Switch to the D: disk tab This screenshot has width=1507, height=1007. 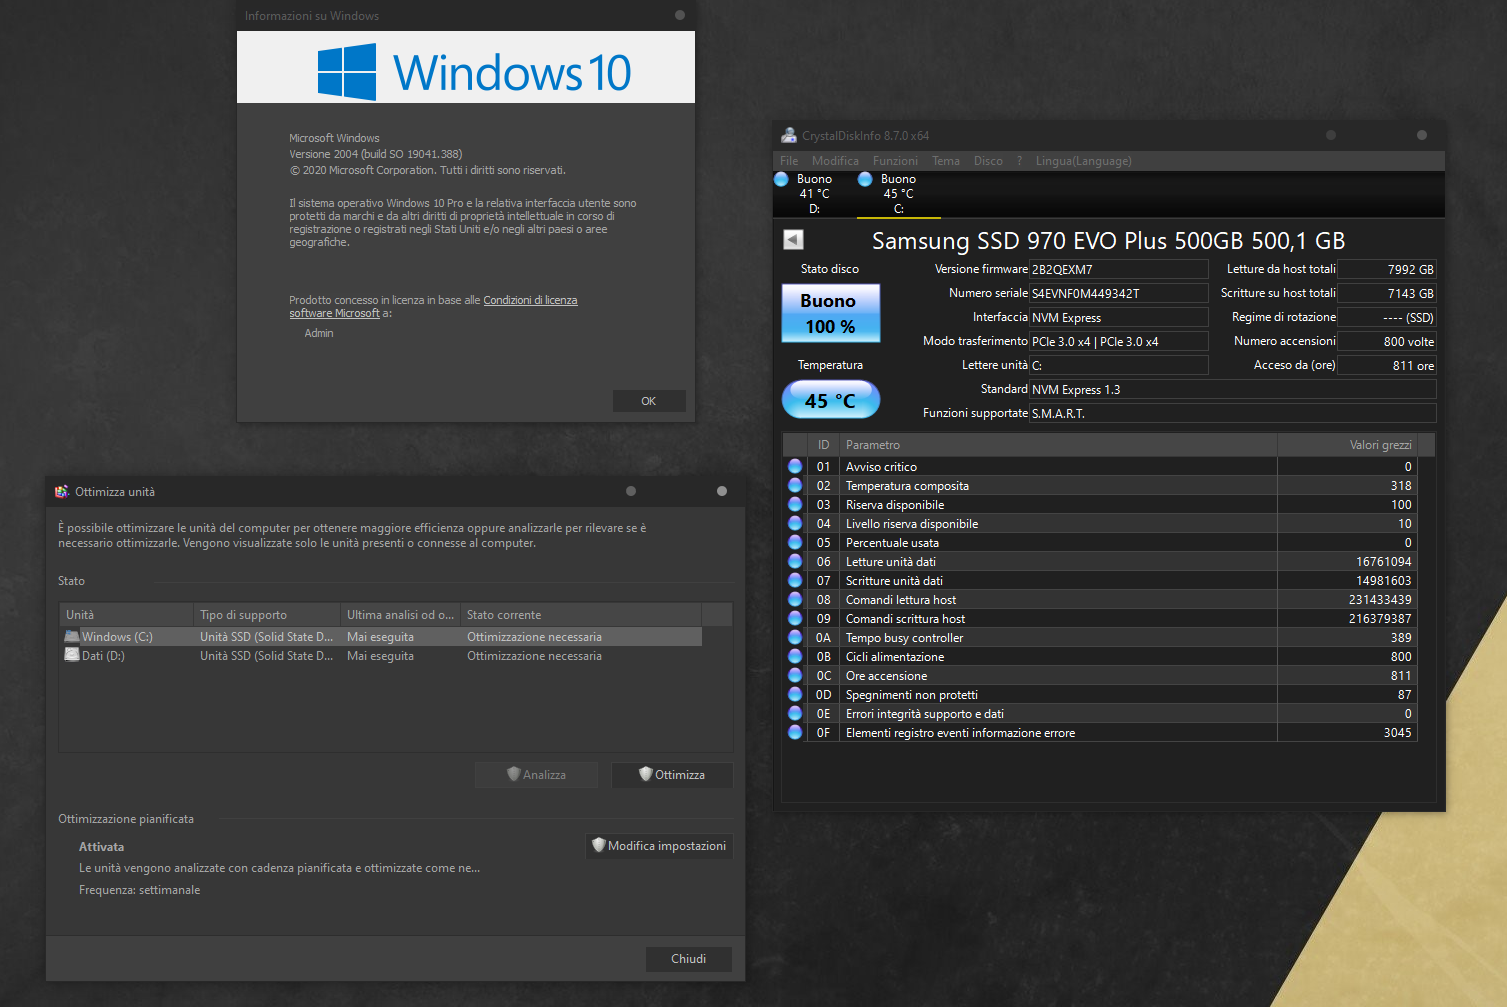click(x=814, y=194)
